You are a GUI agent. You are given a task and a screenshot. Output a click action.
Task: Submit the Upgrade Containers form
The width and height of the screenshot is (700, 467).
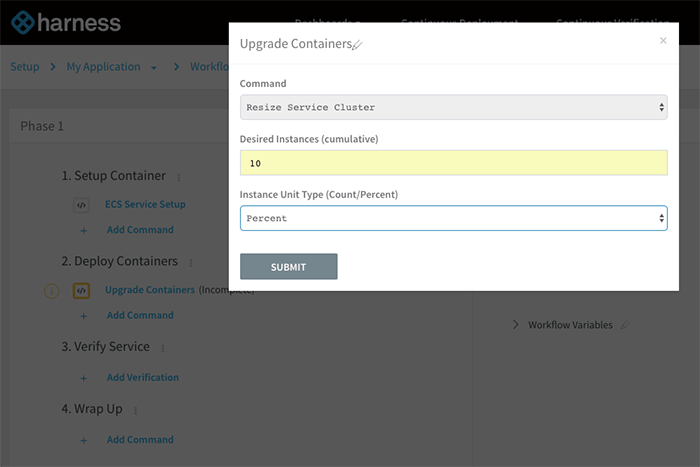tap(288, 267)
